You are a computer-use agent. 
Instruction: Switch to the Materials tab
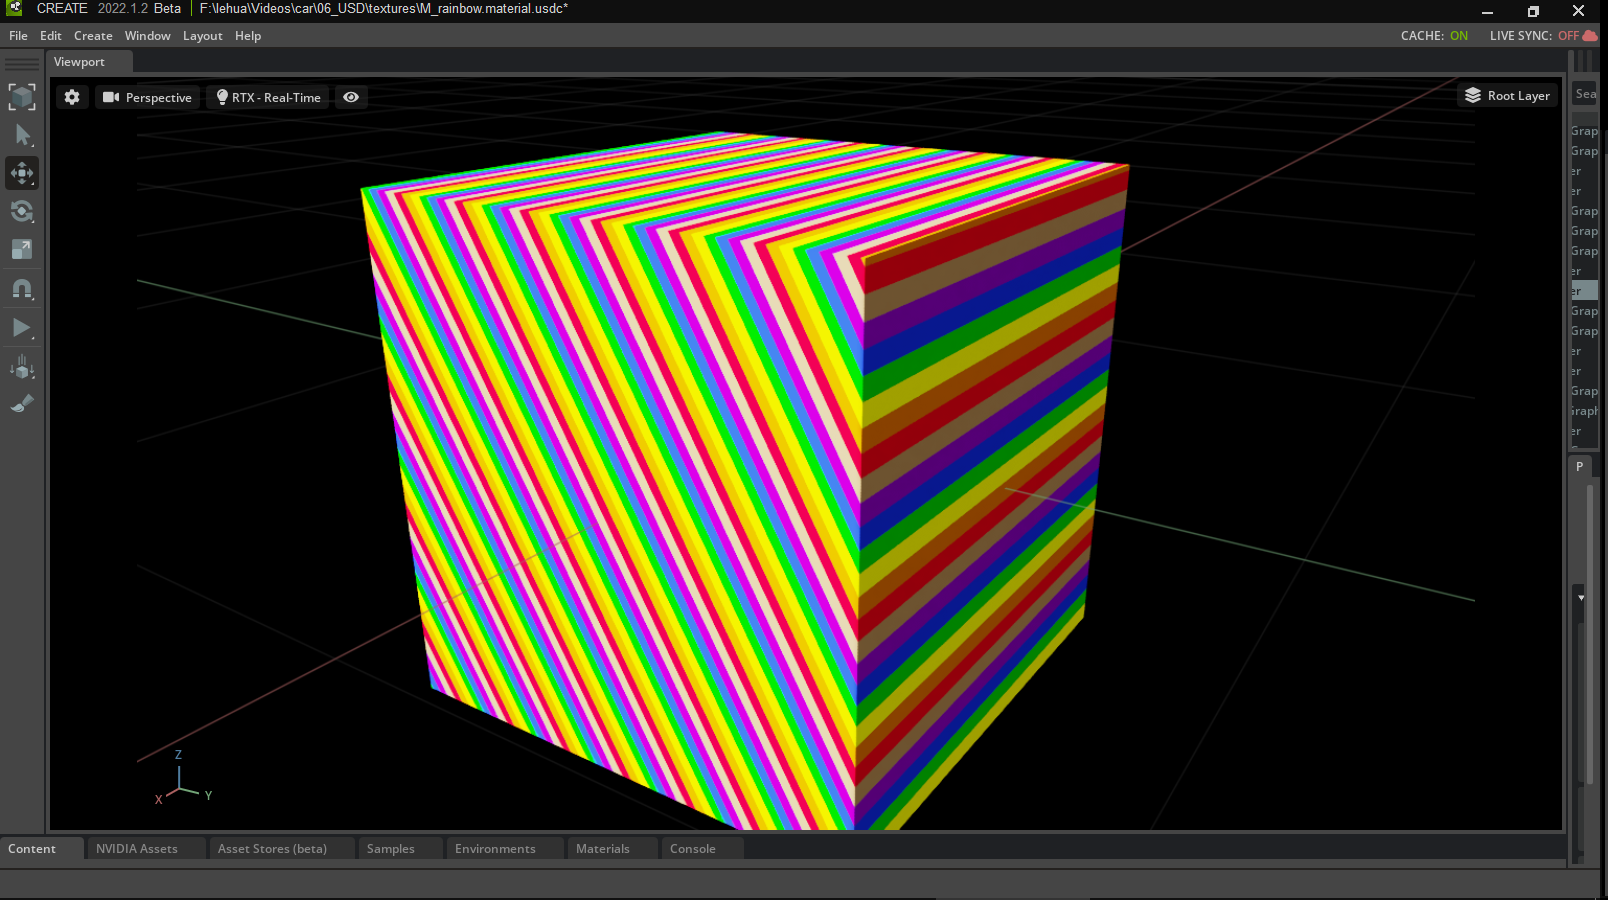tap(604, 848)
